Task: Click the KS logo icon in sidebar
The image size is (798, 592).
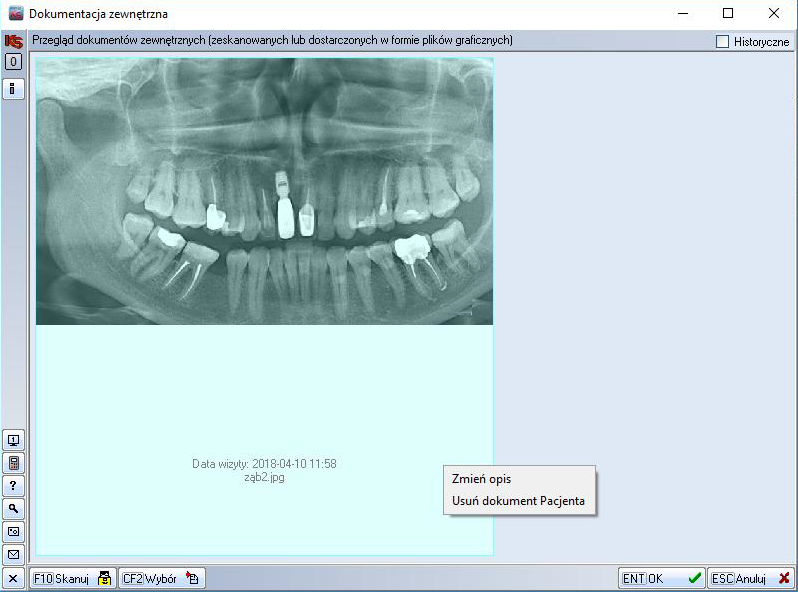Action: click(x=14, y=41)
